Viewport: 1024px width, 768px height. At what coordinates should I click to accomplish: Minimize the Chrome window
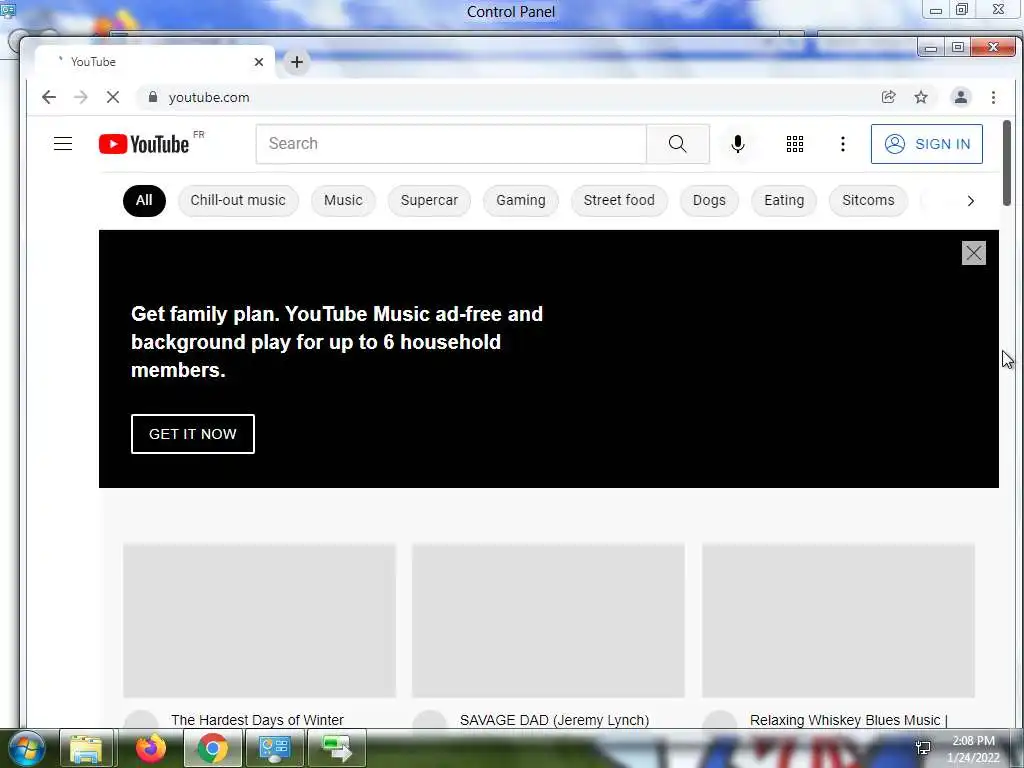pos(931,47)
